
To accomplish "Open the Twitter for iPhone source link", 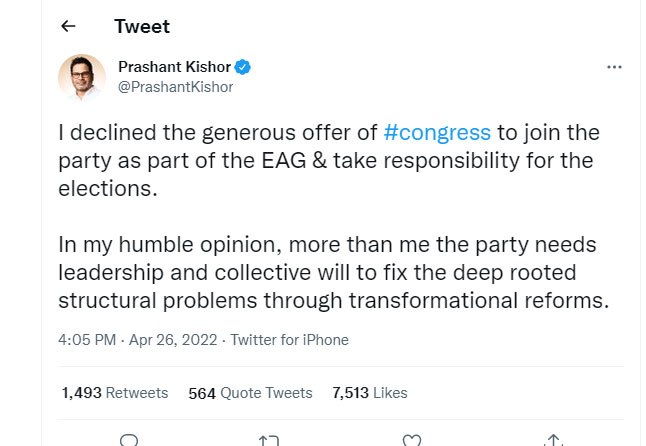I will (x=289, y=340).
